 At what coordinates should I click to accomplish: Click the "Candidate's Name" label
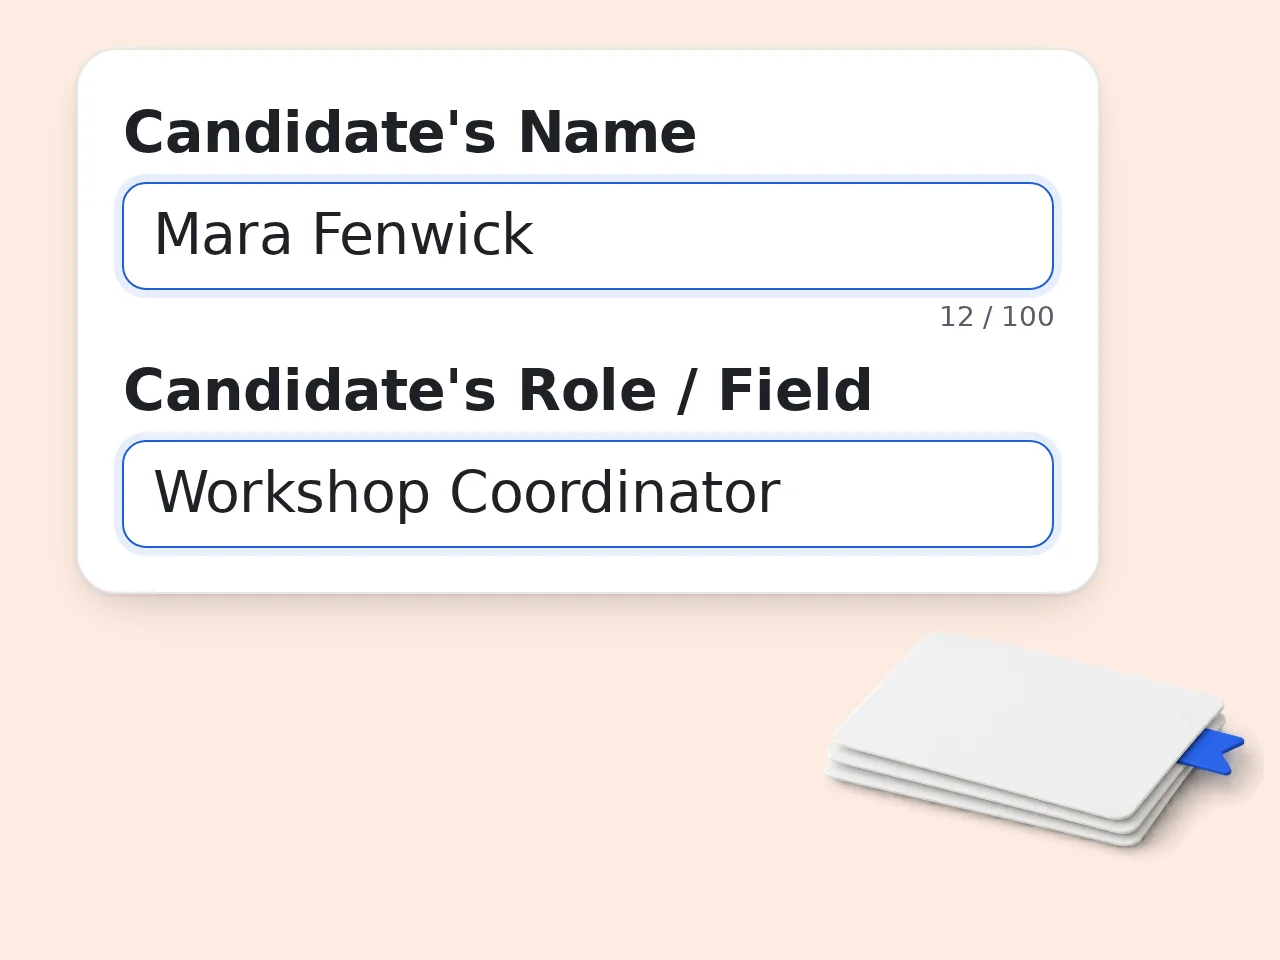pyautogui.click(x=410, y=133)
